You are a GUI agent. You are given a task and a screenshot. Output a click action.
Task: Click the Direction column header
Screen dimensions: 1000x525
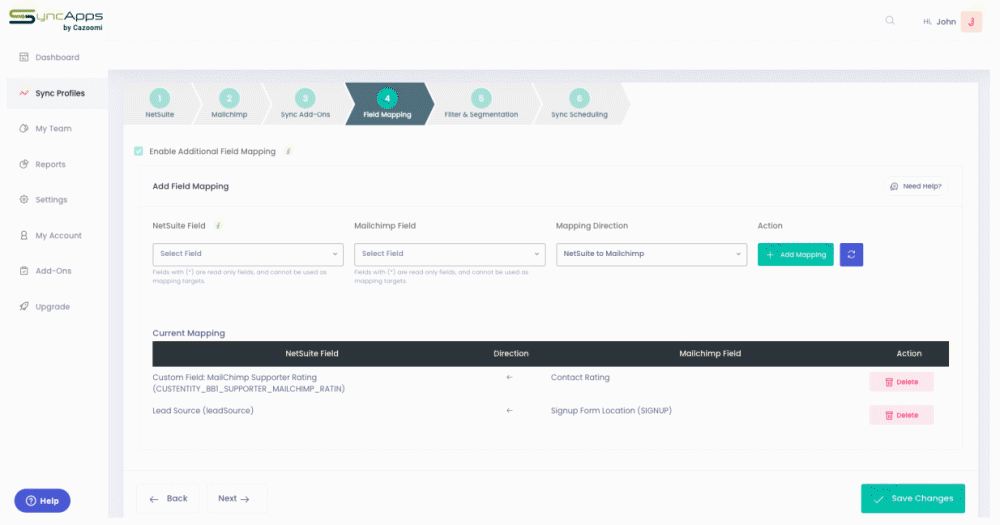tap(511, 353)
